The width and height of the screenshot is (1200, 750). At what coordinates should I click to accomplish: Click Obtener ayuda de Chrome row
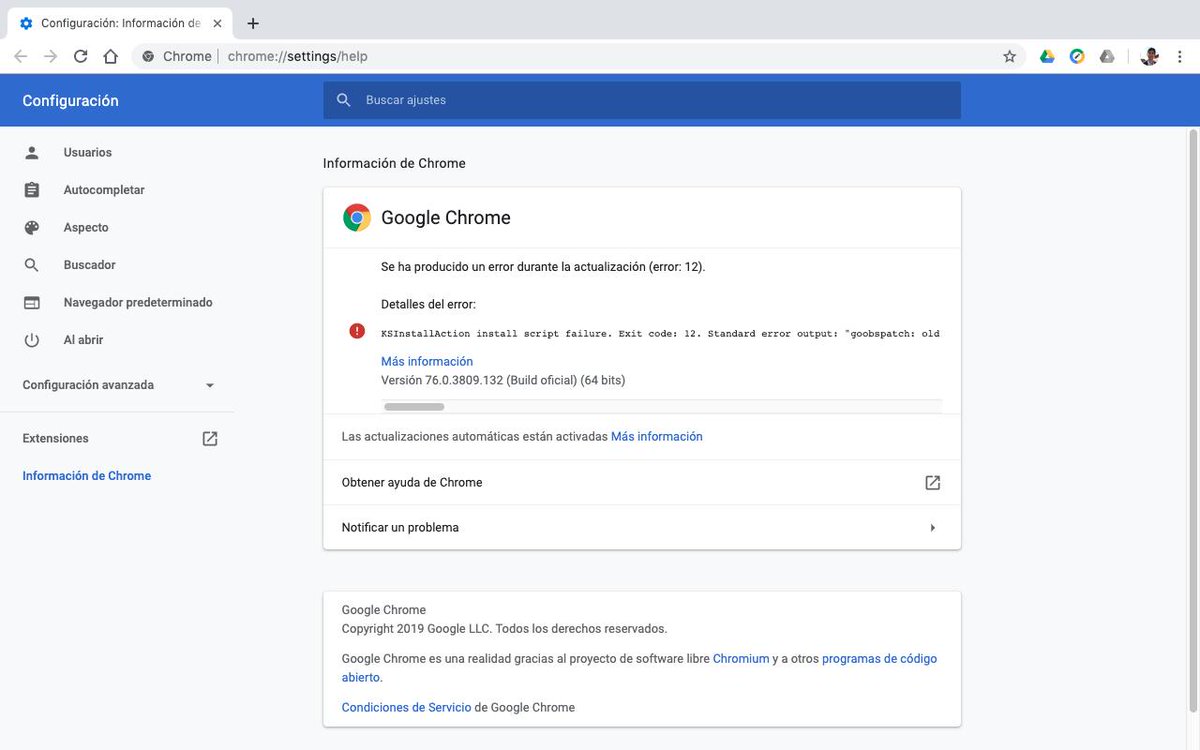(642, 482)
